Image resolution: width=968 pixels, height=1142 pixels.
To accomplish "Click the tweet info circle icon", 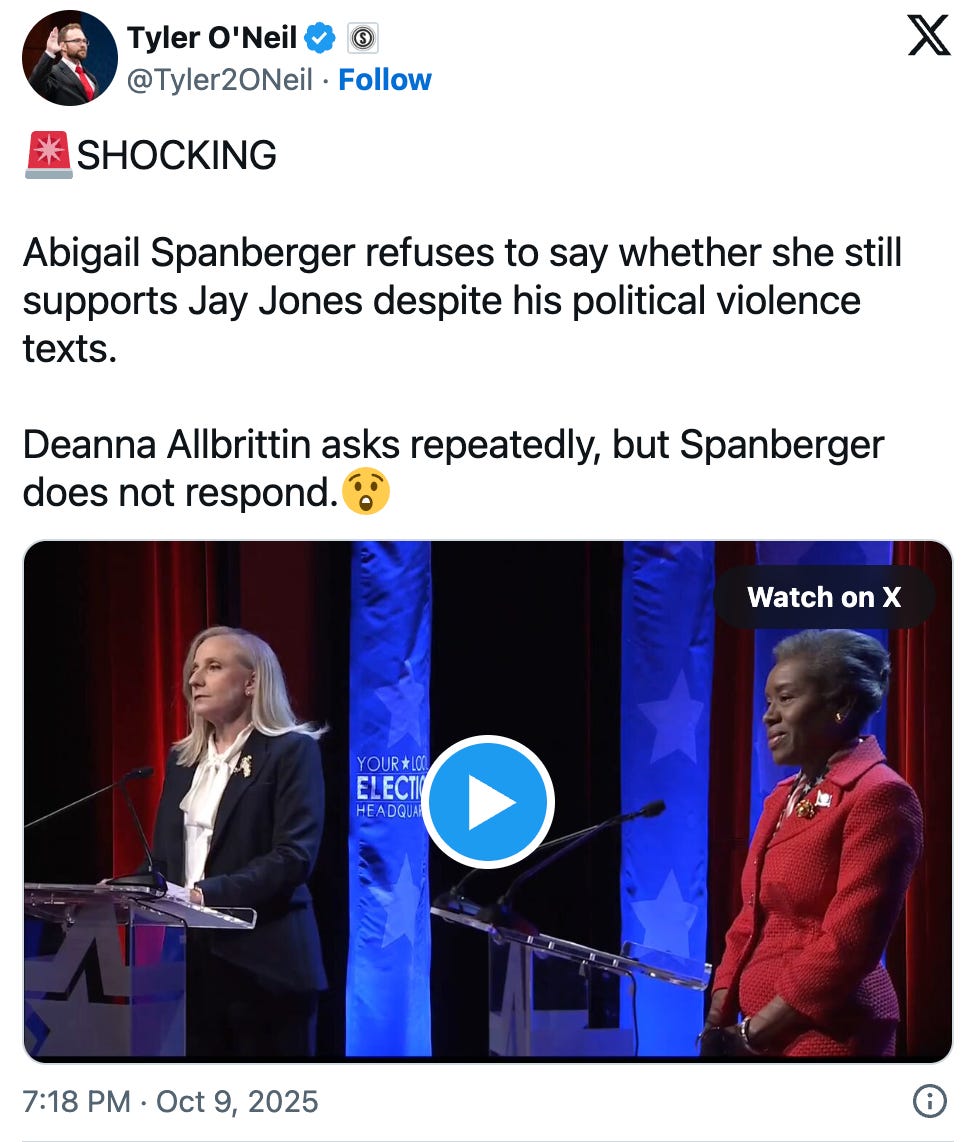I will 929,1100.
